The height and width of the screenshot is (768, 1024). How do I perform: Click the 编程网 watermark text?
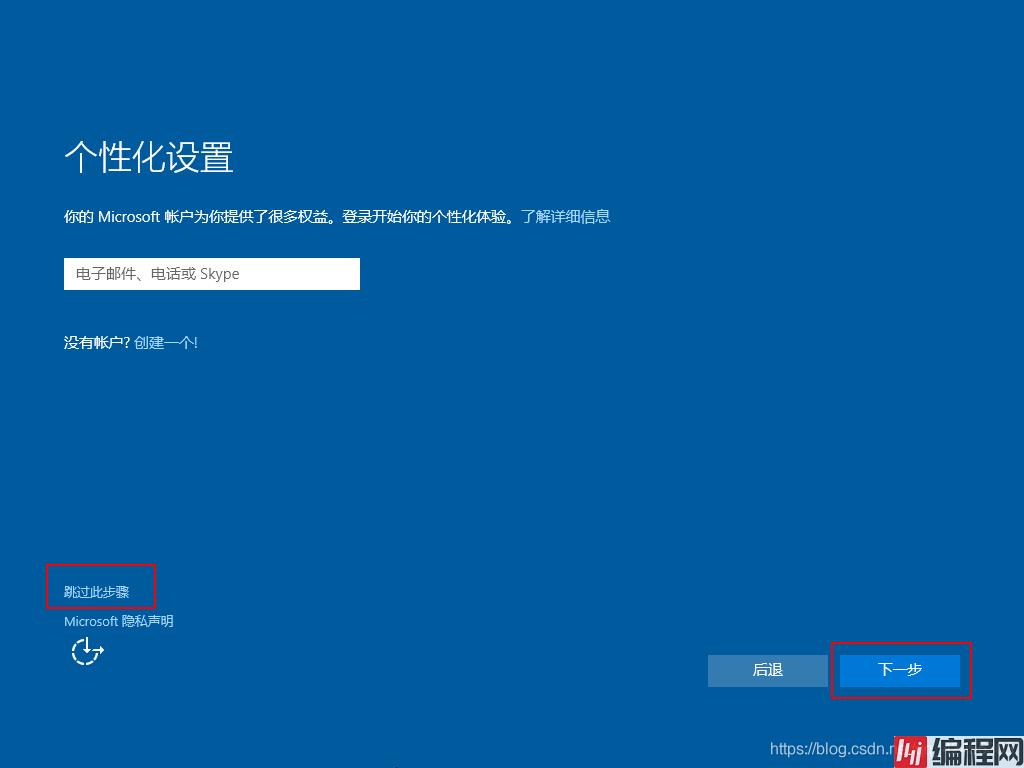point(973,750)
